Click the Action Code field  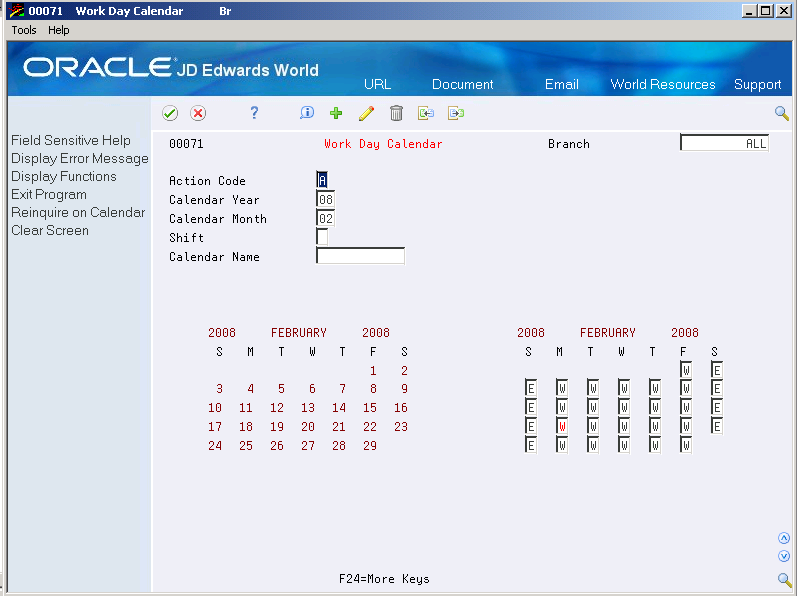click(322, 180)
